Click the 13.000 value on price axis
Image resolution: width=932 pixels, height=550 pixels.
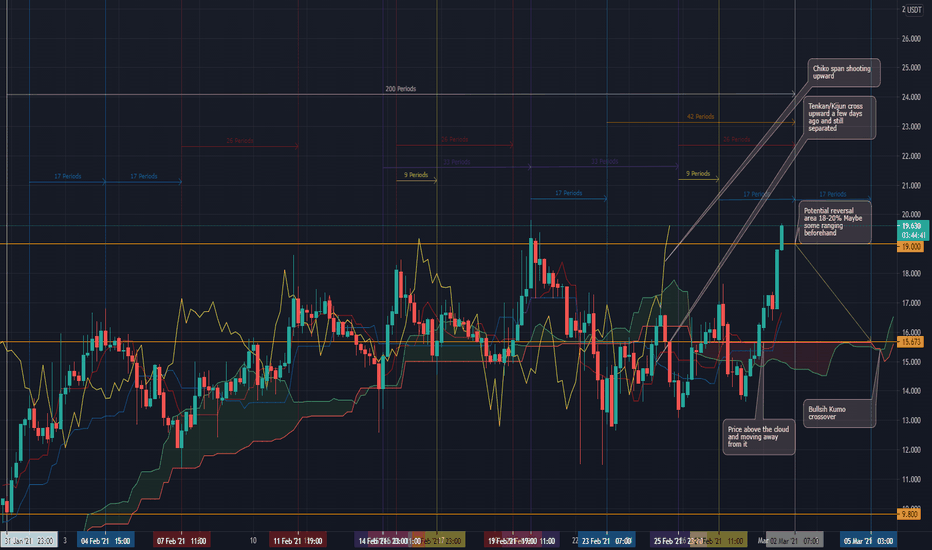click(911, 420)
